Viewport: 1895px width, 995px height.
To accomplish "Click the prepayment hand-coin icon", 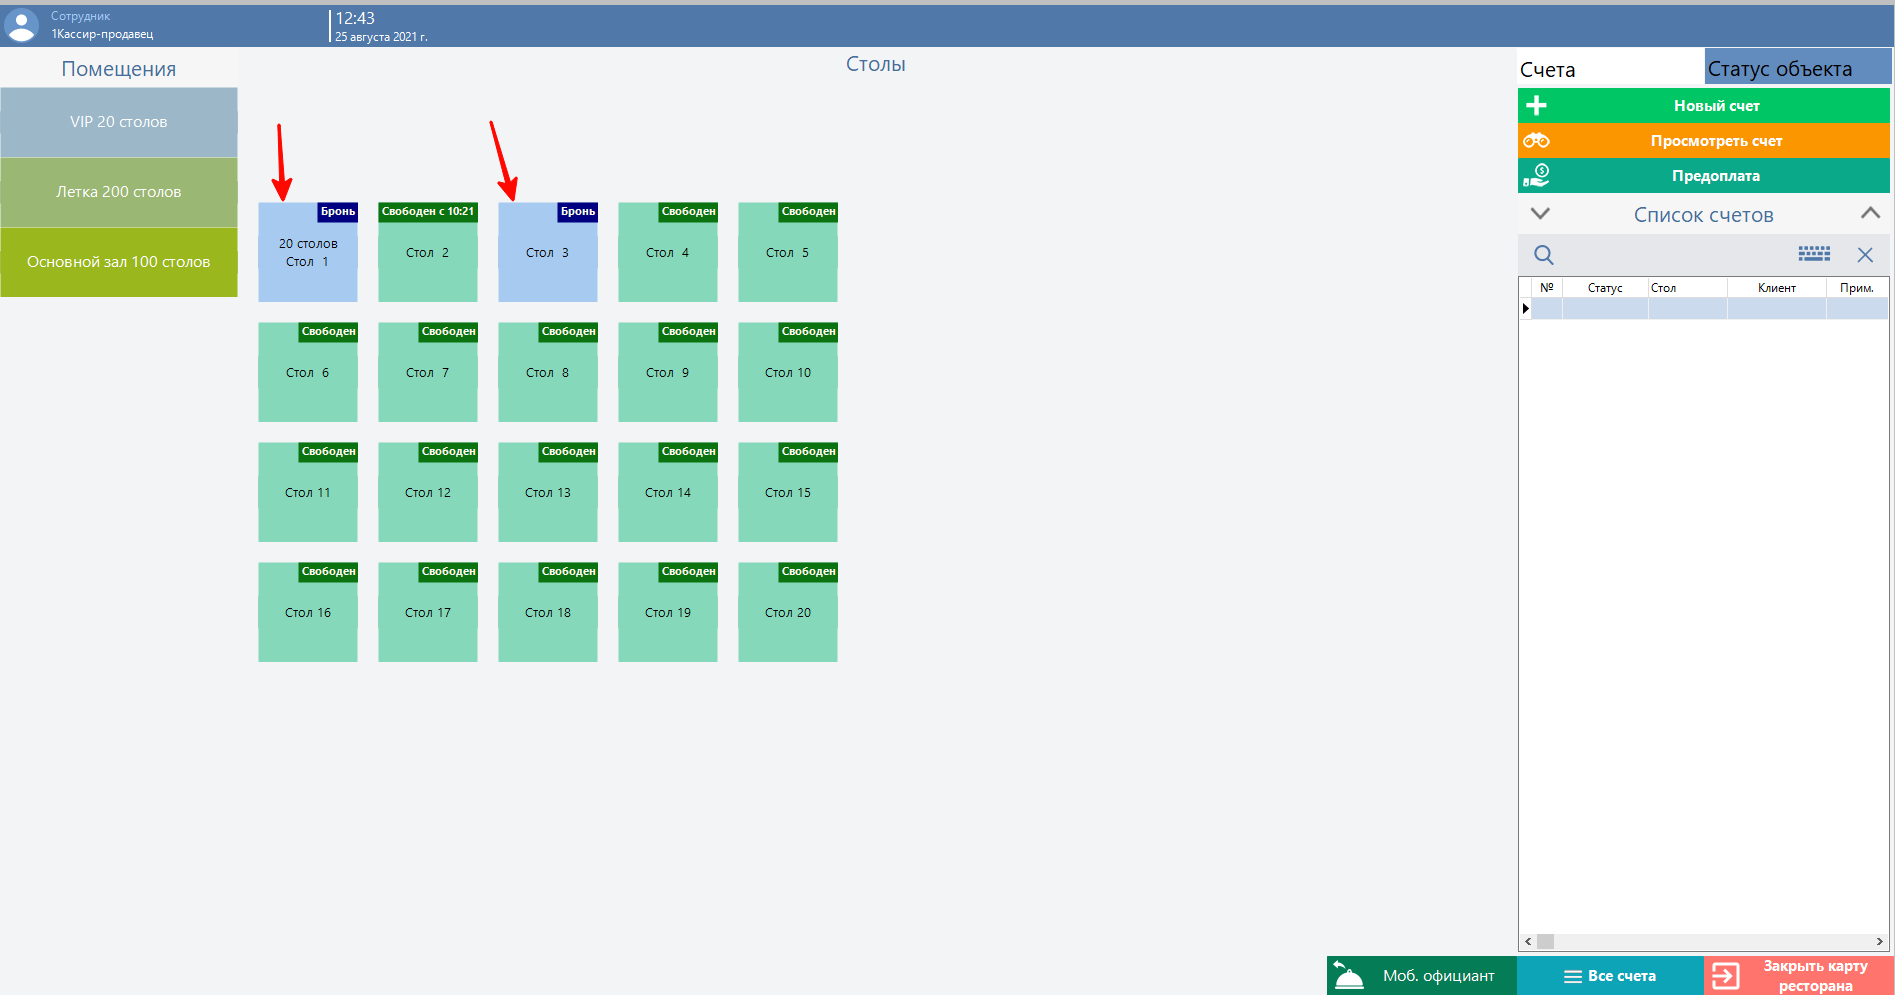I will pos(1537,176).
